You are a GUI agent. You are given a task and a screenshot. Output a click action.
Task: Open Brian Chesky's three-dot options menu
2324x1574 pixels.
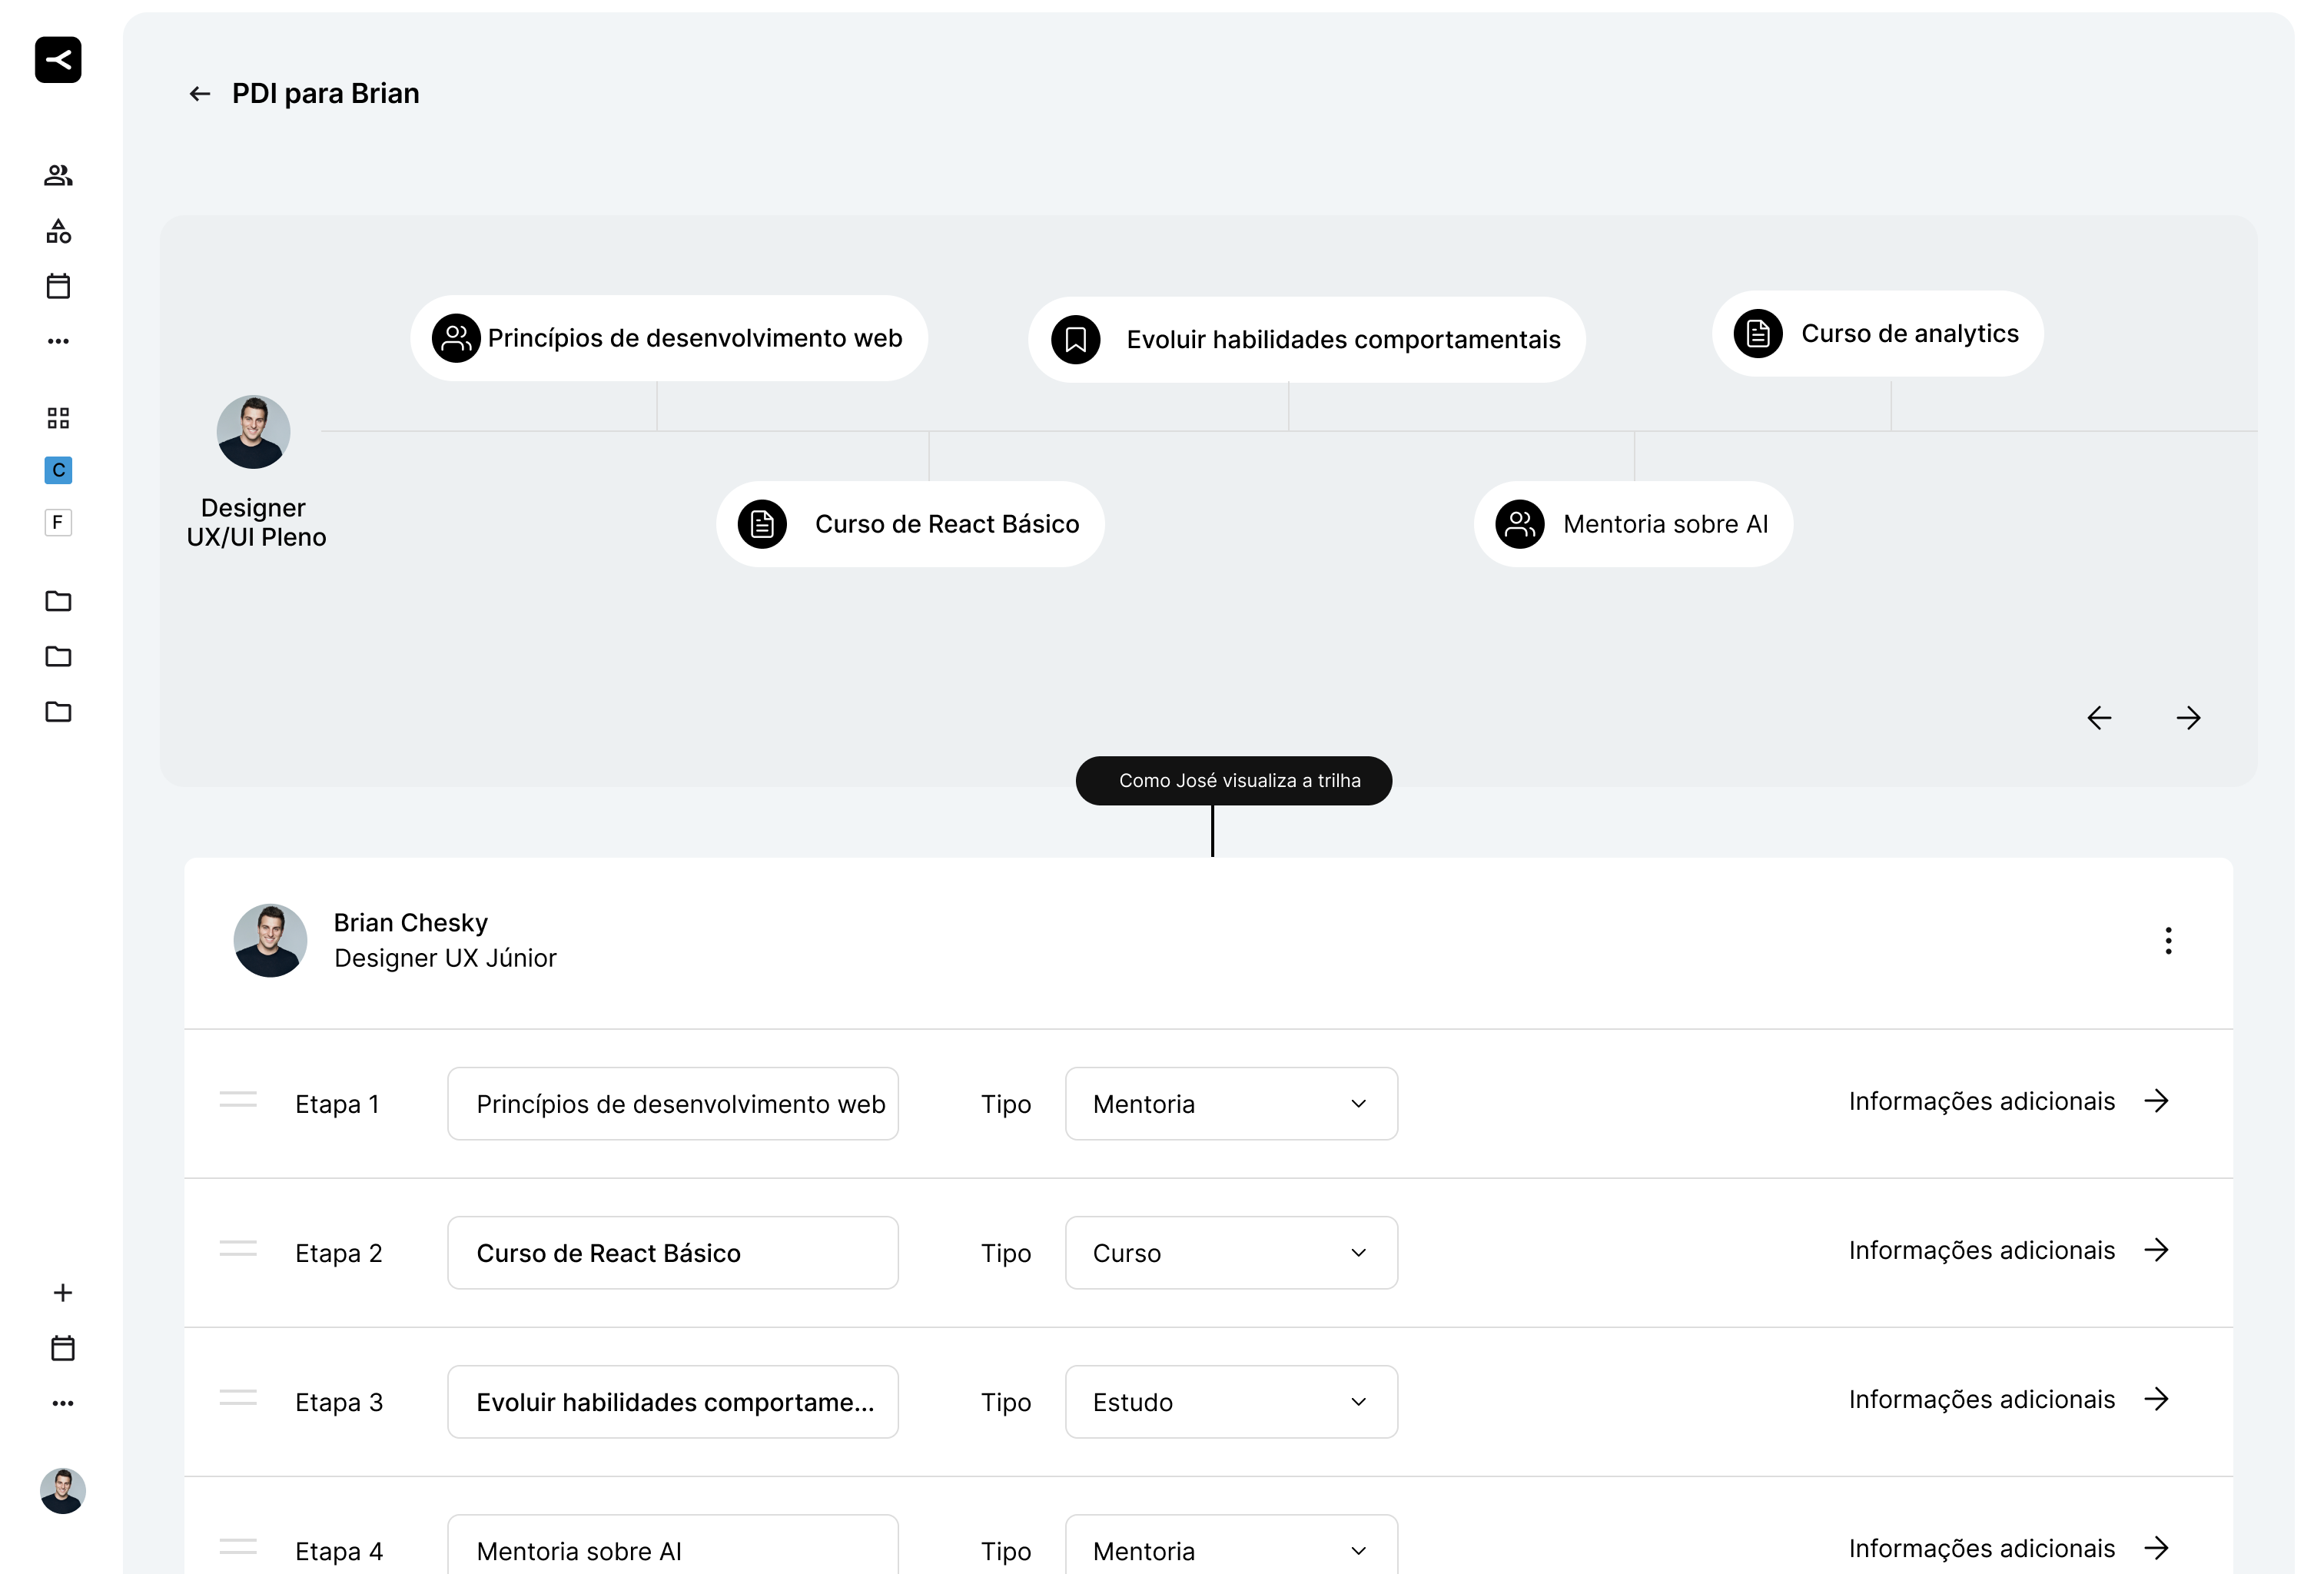[2167, 941]
